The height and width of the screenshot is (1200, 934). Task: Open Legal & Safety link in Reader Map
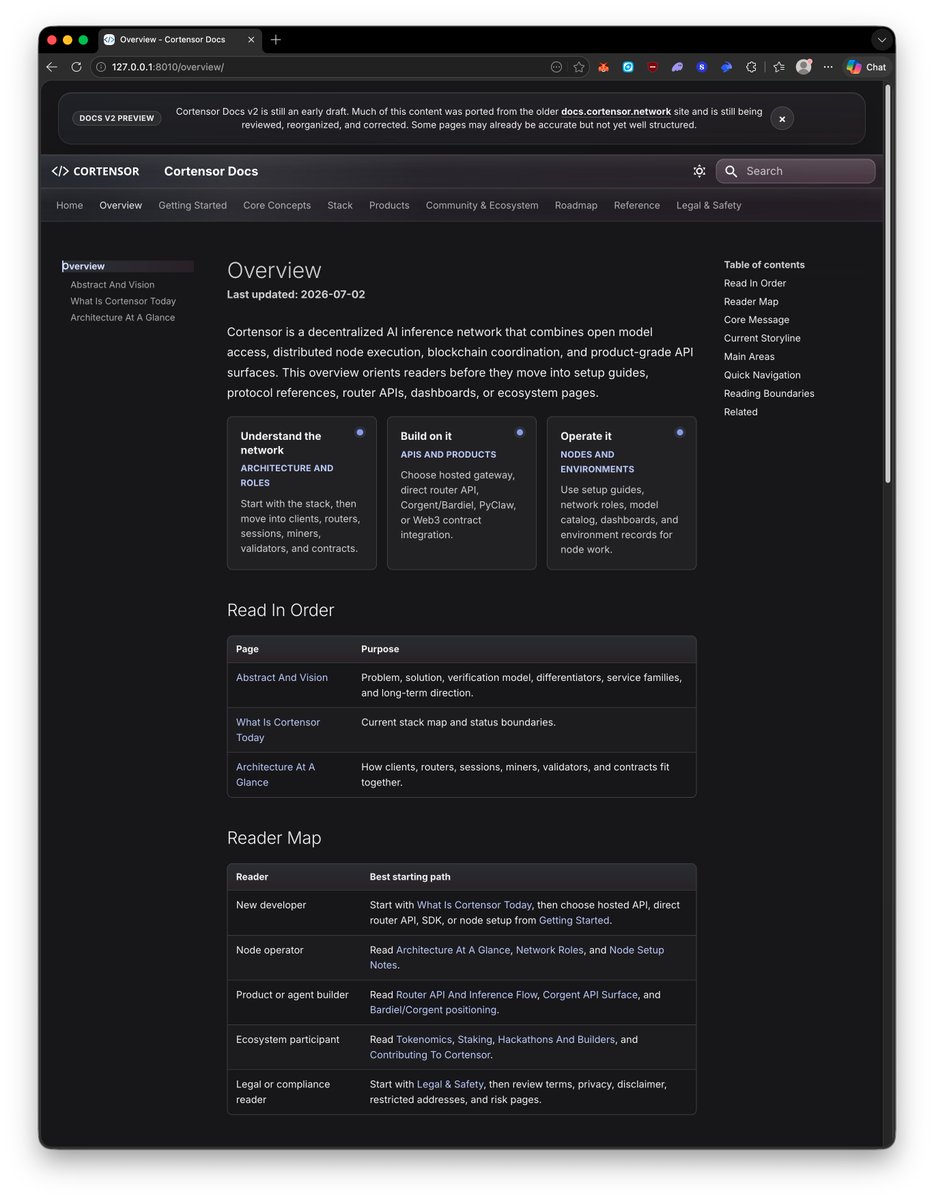pyautogui.click(x=450, y=1084)
